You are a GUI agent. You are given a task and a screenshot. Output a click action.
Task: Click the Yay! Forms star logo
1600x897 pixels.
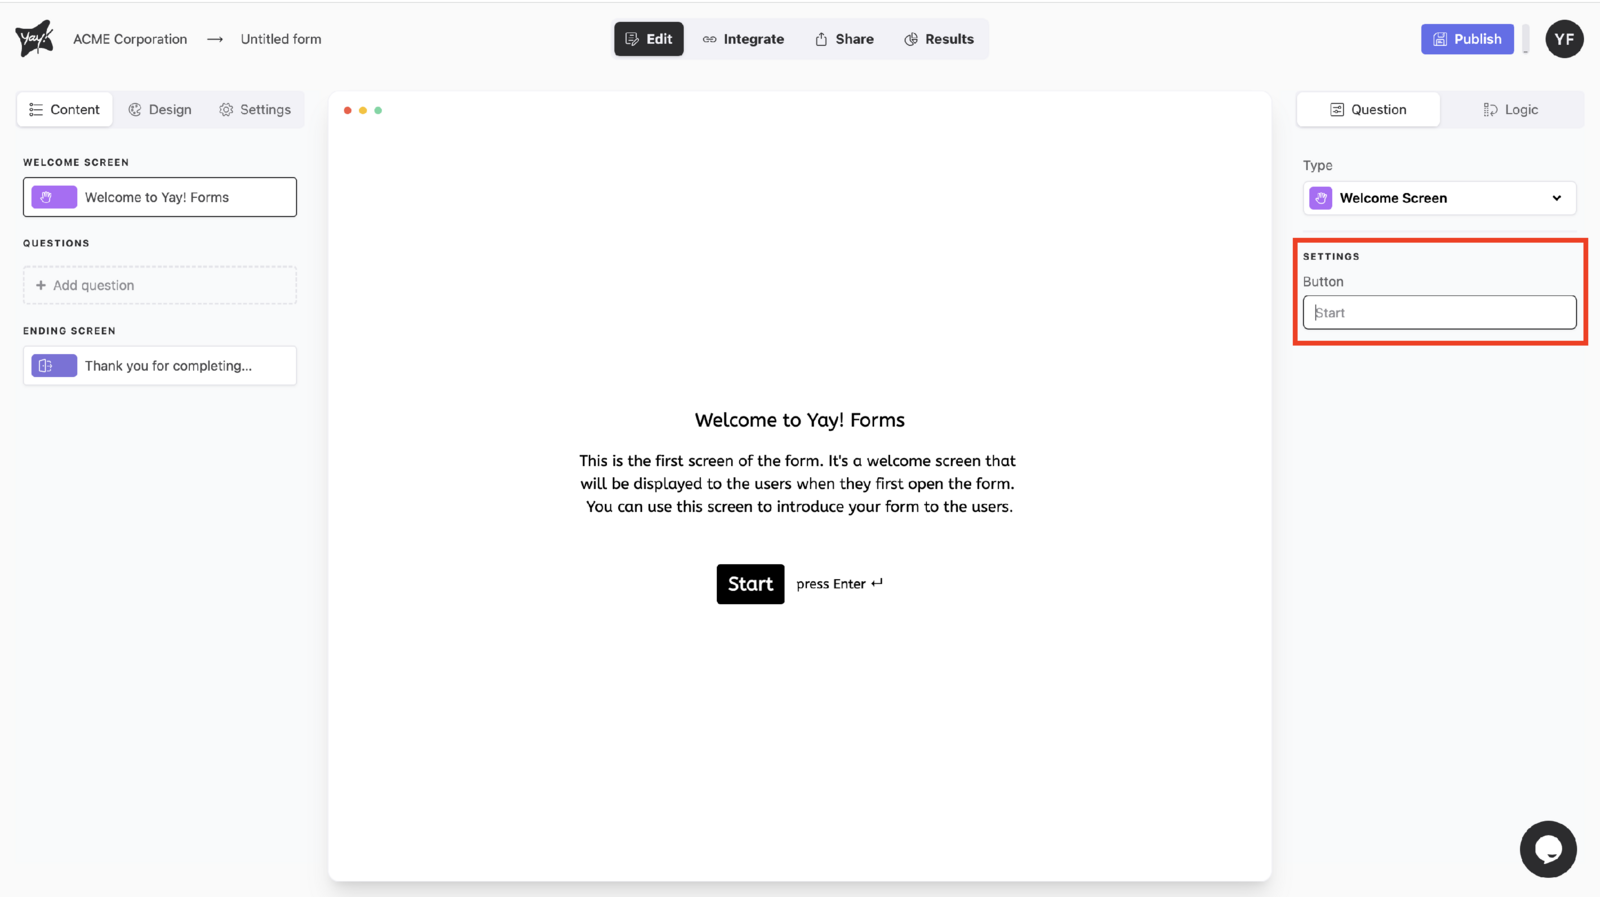(35, 39)
